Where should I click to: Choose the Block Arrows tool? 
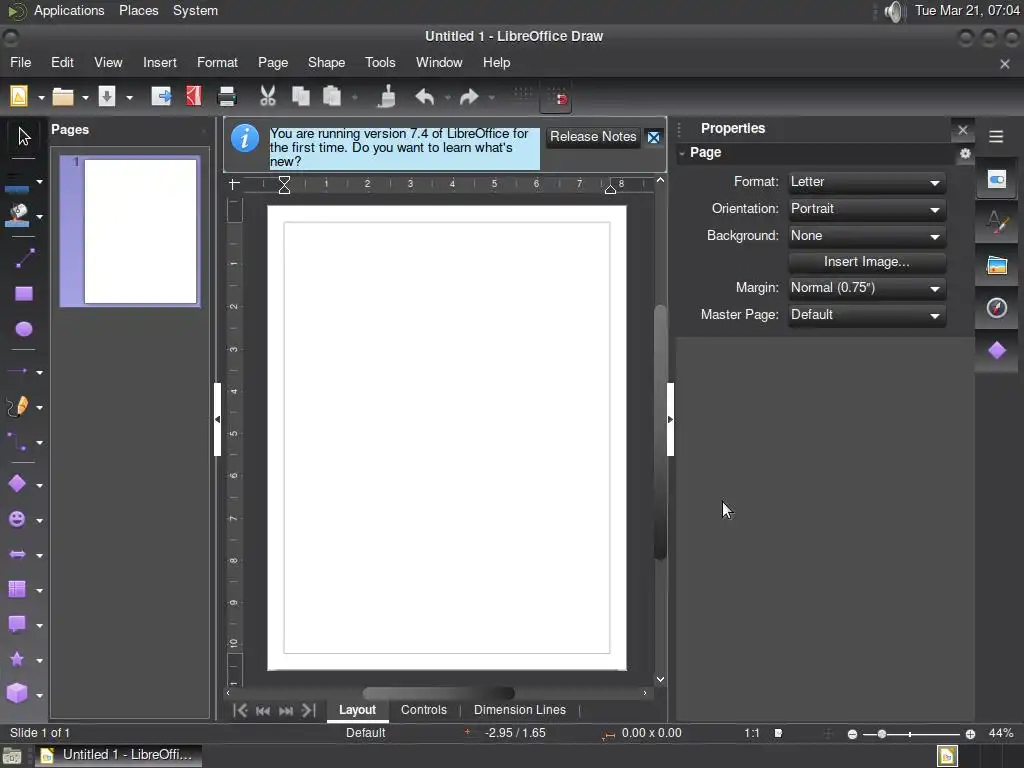click(x=17, y=554)
